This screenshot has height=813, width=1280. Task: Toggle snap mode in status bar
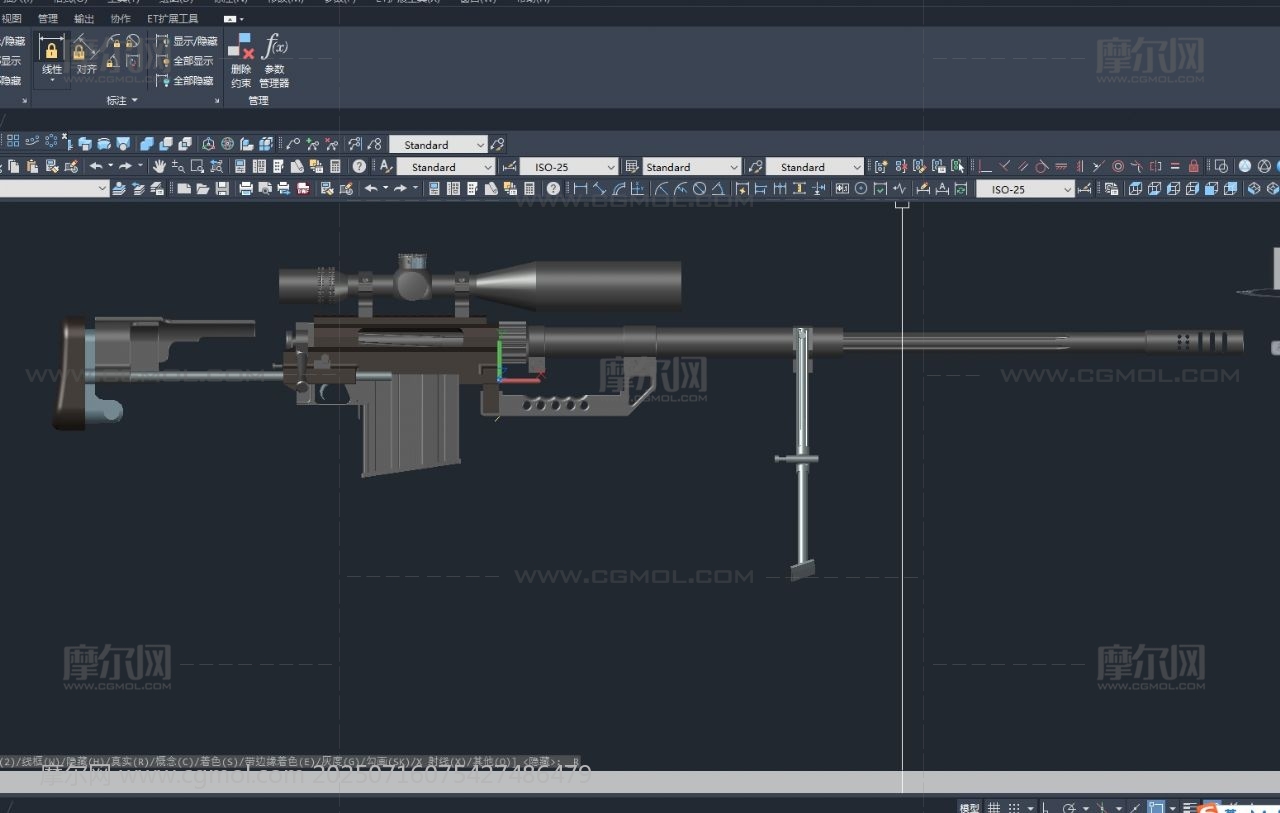tap(1014, 807)
